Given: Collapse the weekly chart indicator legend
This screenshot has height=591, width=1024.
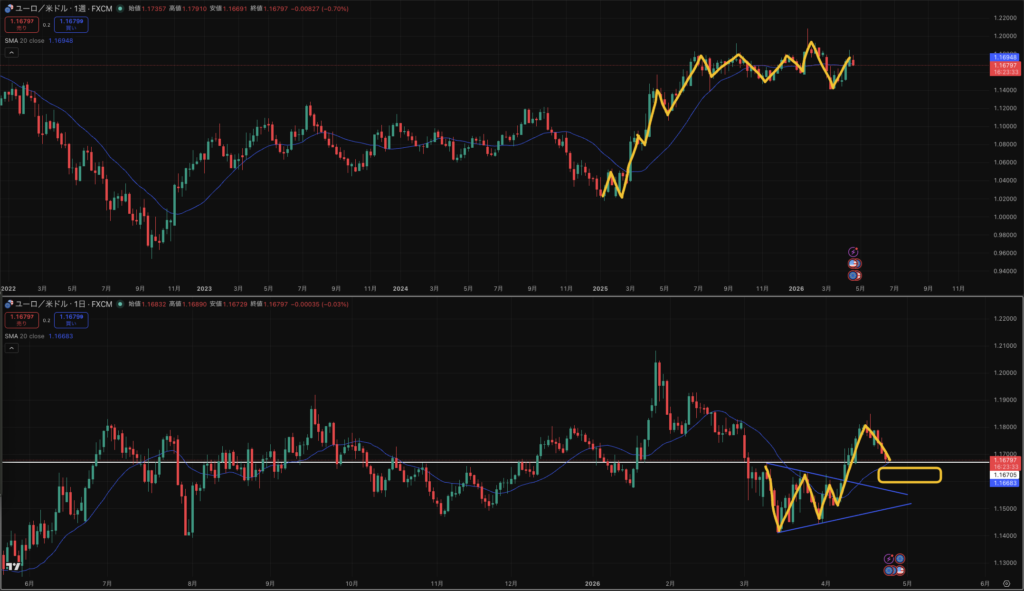Looking at the screenshot, I should [x=11, y=52].
